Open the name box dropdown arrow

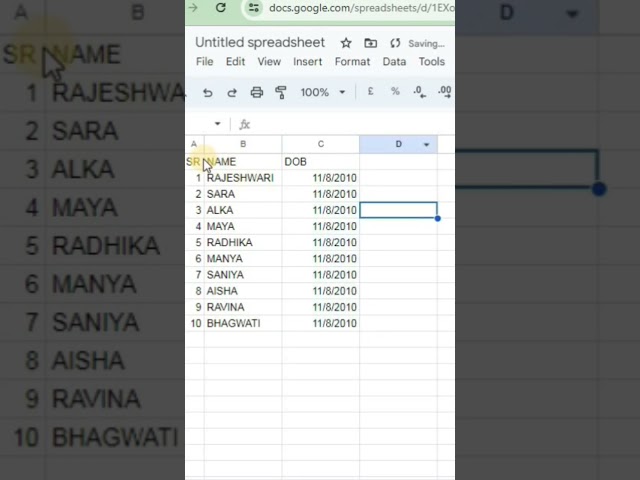(x=218, y=124)
